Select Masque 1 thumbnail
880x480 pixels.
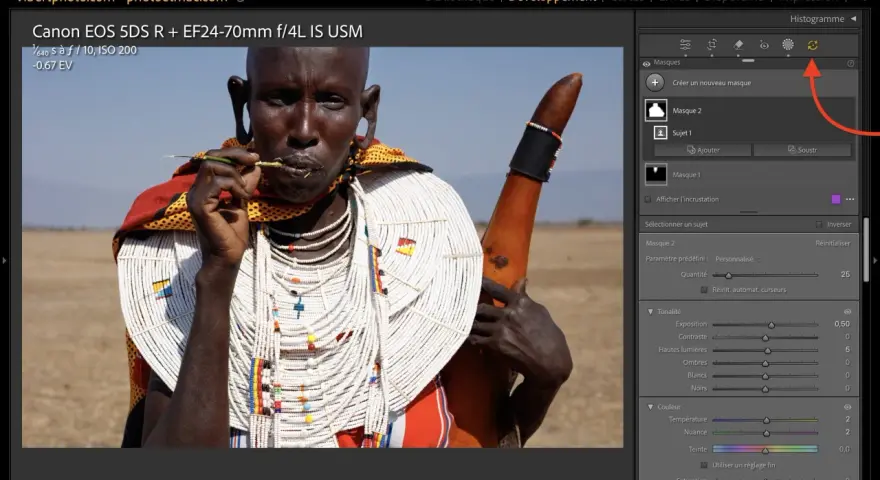pos(656,175)
